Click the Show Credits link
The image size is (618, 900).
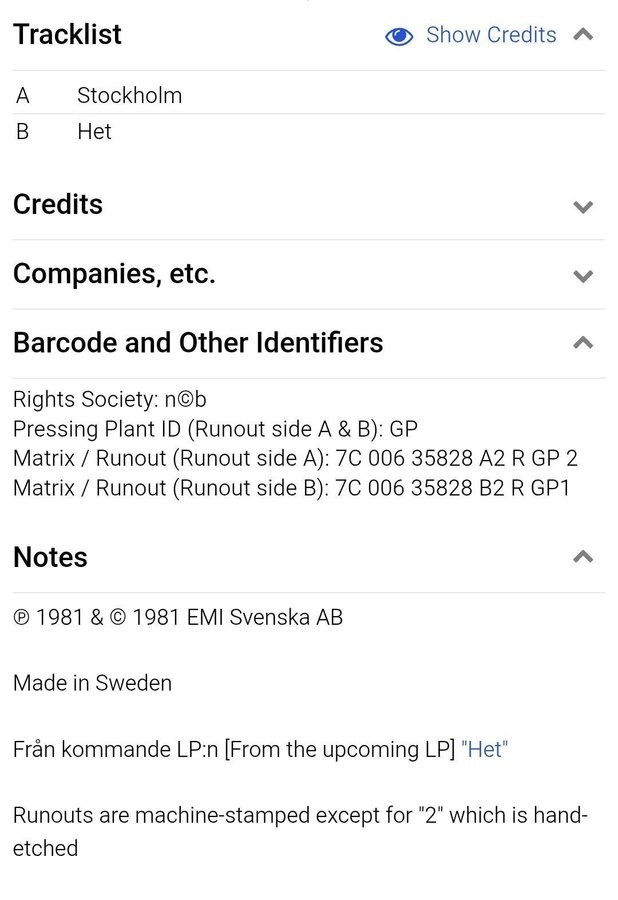(490, 35)
